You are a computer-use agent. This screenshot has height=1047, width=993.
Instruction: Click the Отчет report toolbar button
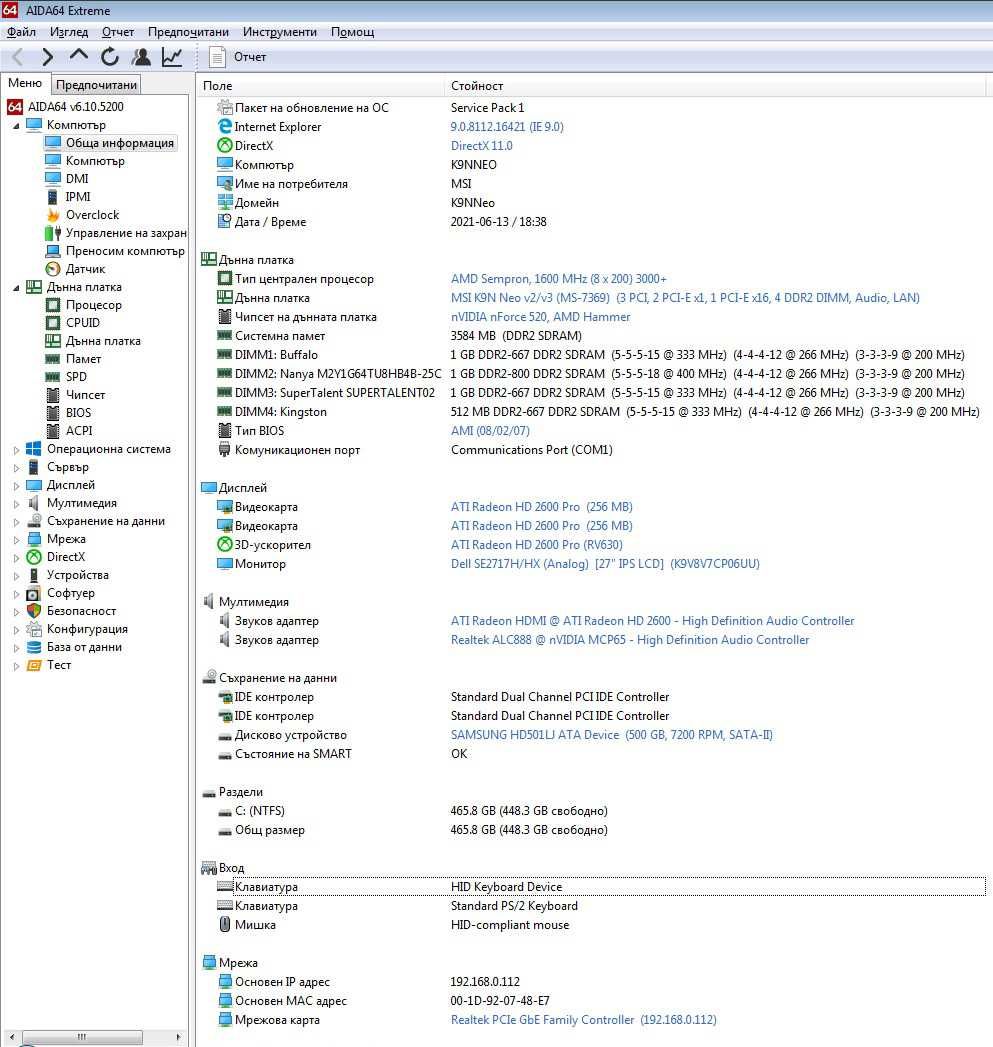pos(238,57)
